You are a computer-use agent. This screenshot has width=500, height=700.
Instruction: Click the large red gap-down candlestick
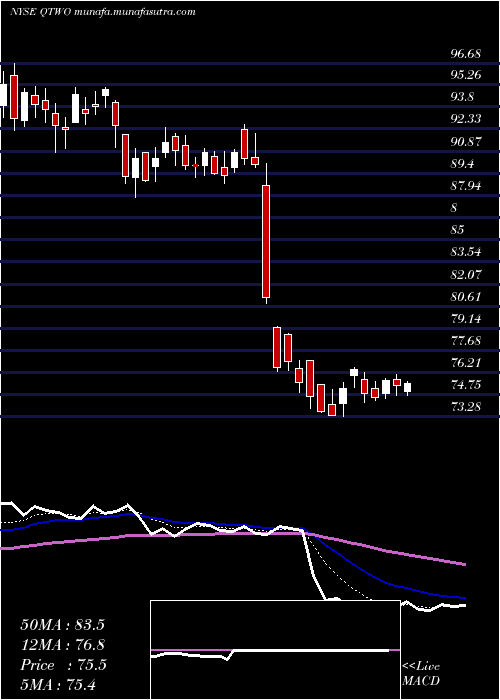point(266,242)
